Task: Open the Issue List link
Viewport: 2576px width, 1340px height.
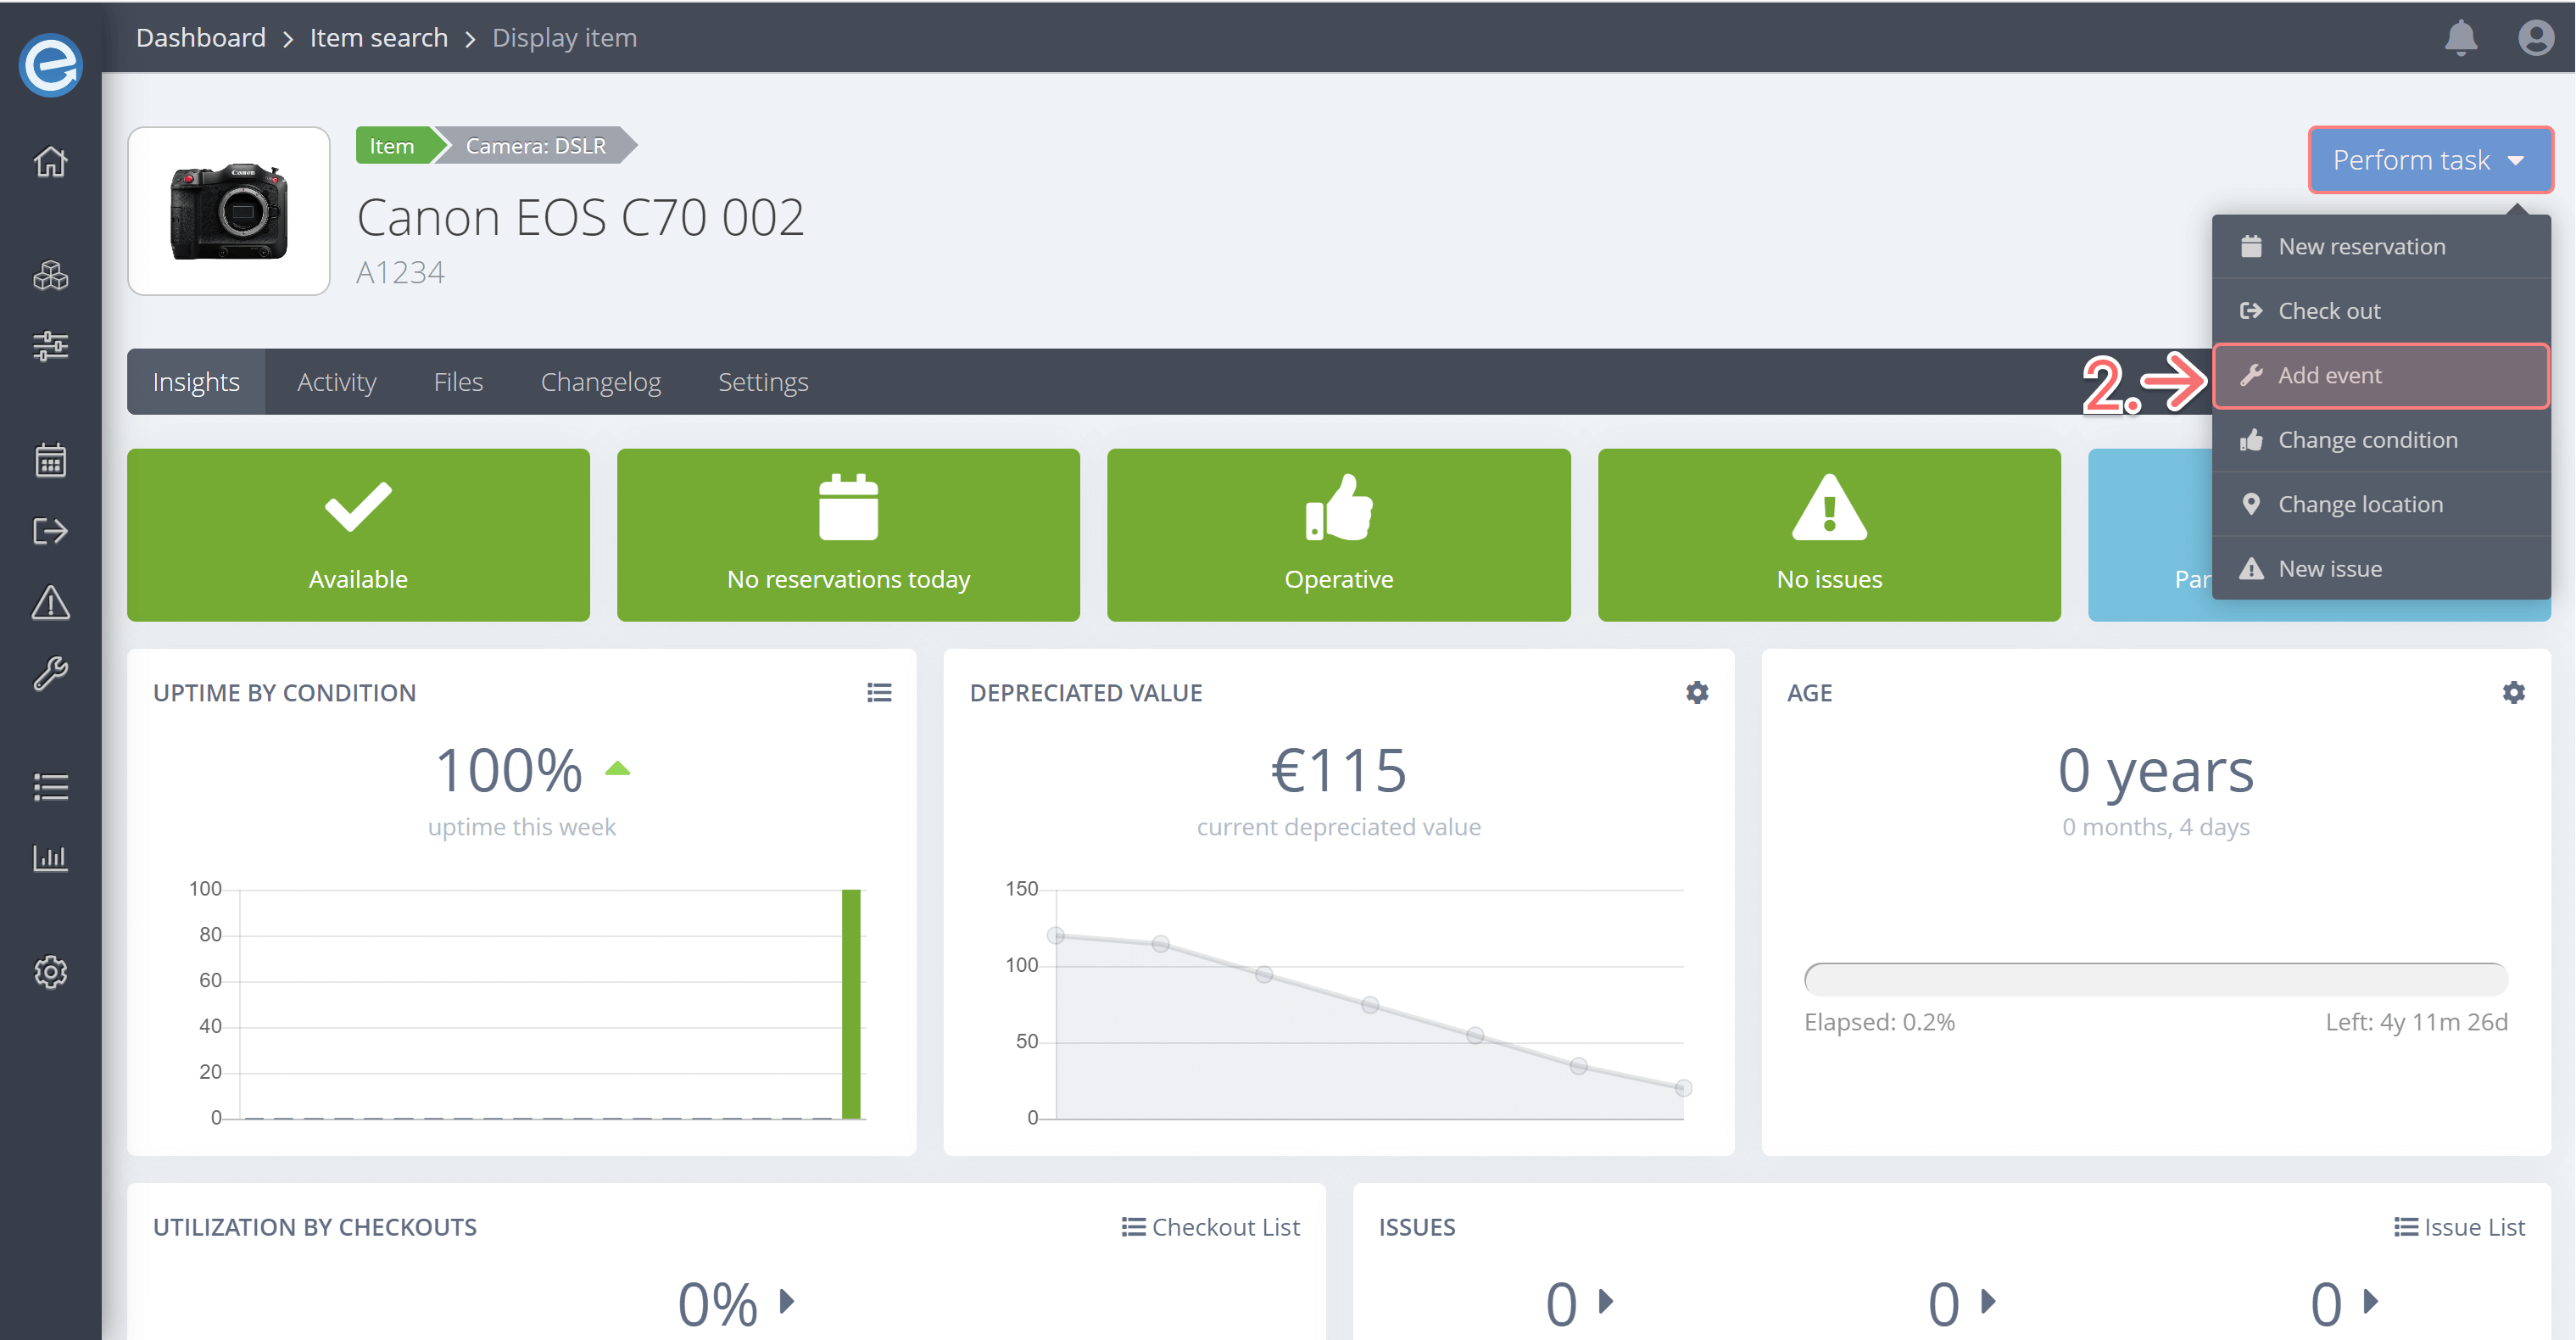Action: [2459, 1227]
